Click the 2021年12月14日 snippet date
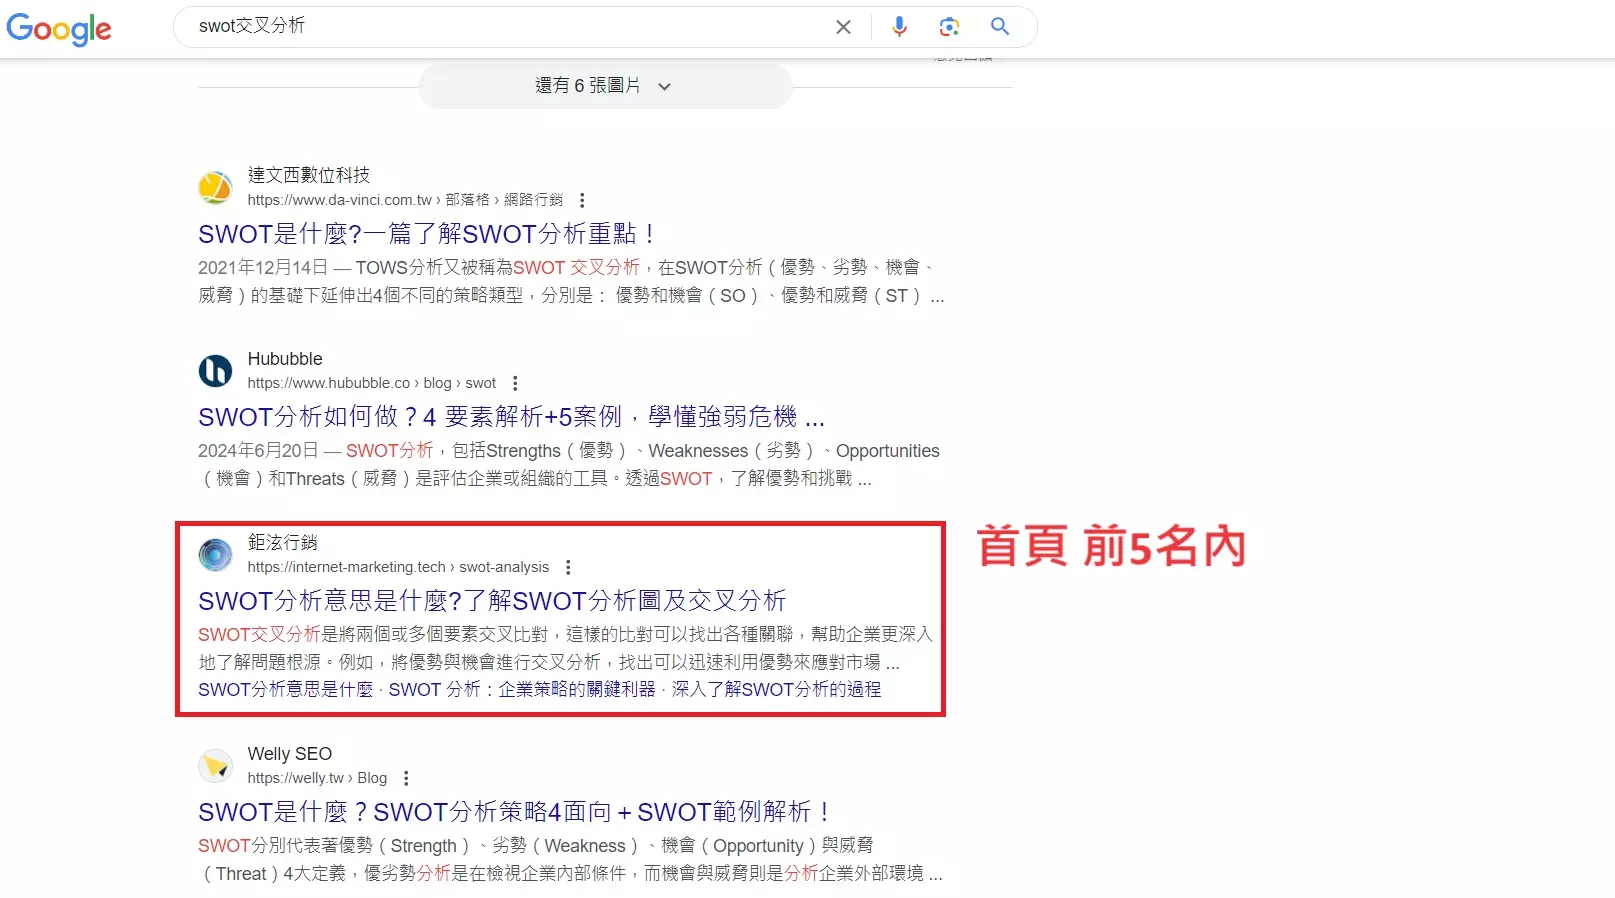This screenshot has height=898, width=1615. click(263, 267)
